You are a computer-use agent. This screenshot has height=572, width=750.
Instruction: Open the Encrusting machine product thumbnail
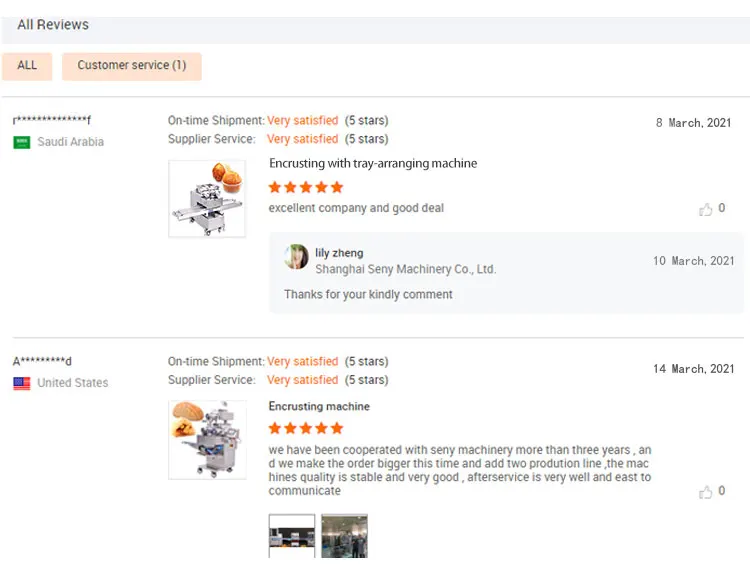click(x=207, y=439)
